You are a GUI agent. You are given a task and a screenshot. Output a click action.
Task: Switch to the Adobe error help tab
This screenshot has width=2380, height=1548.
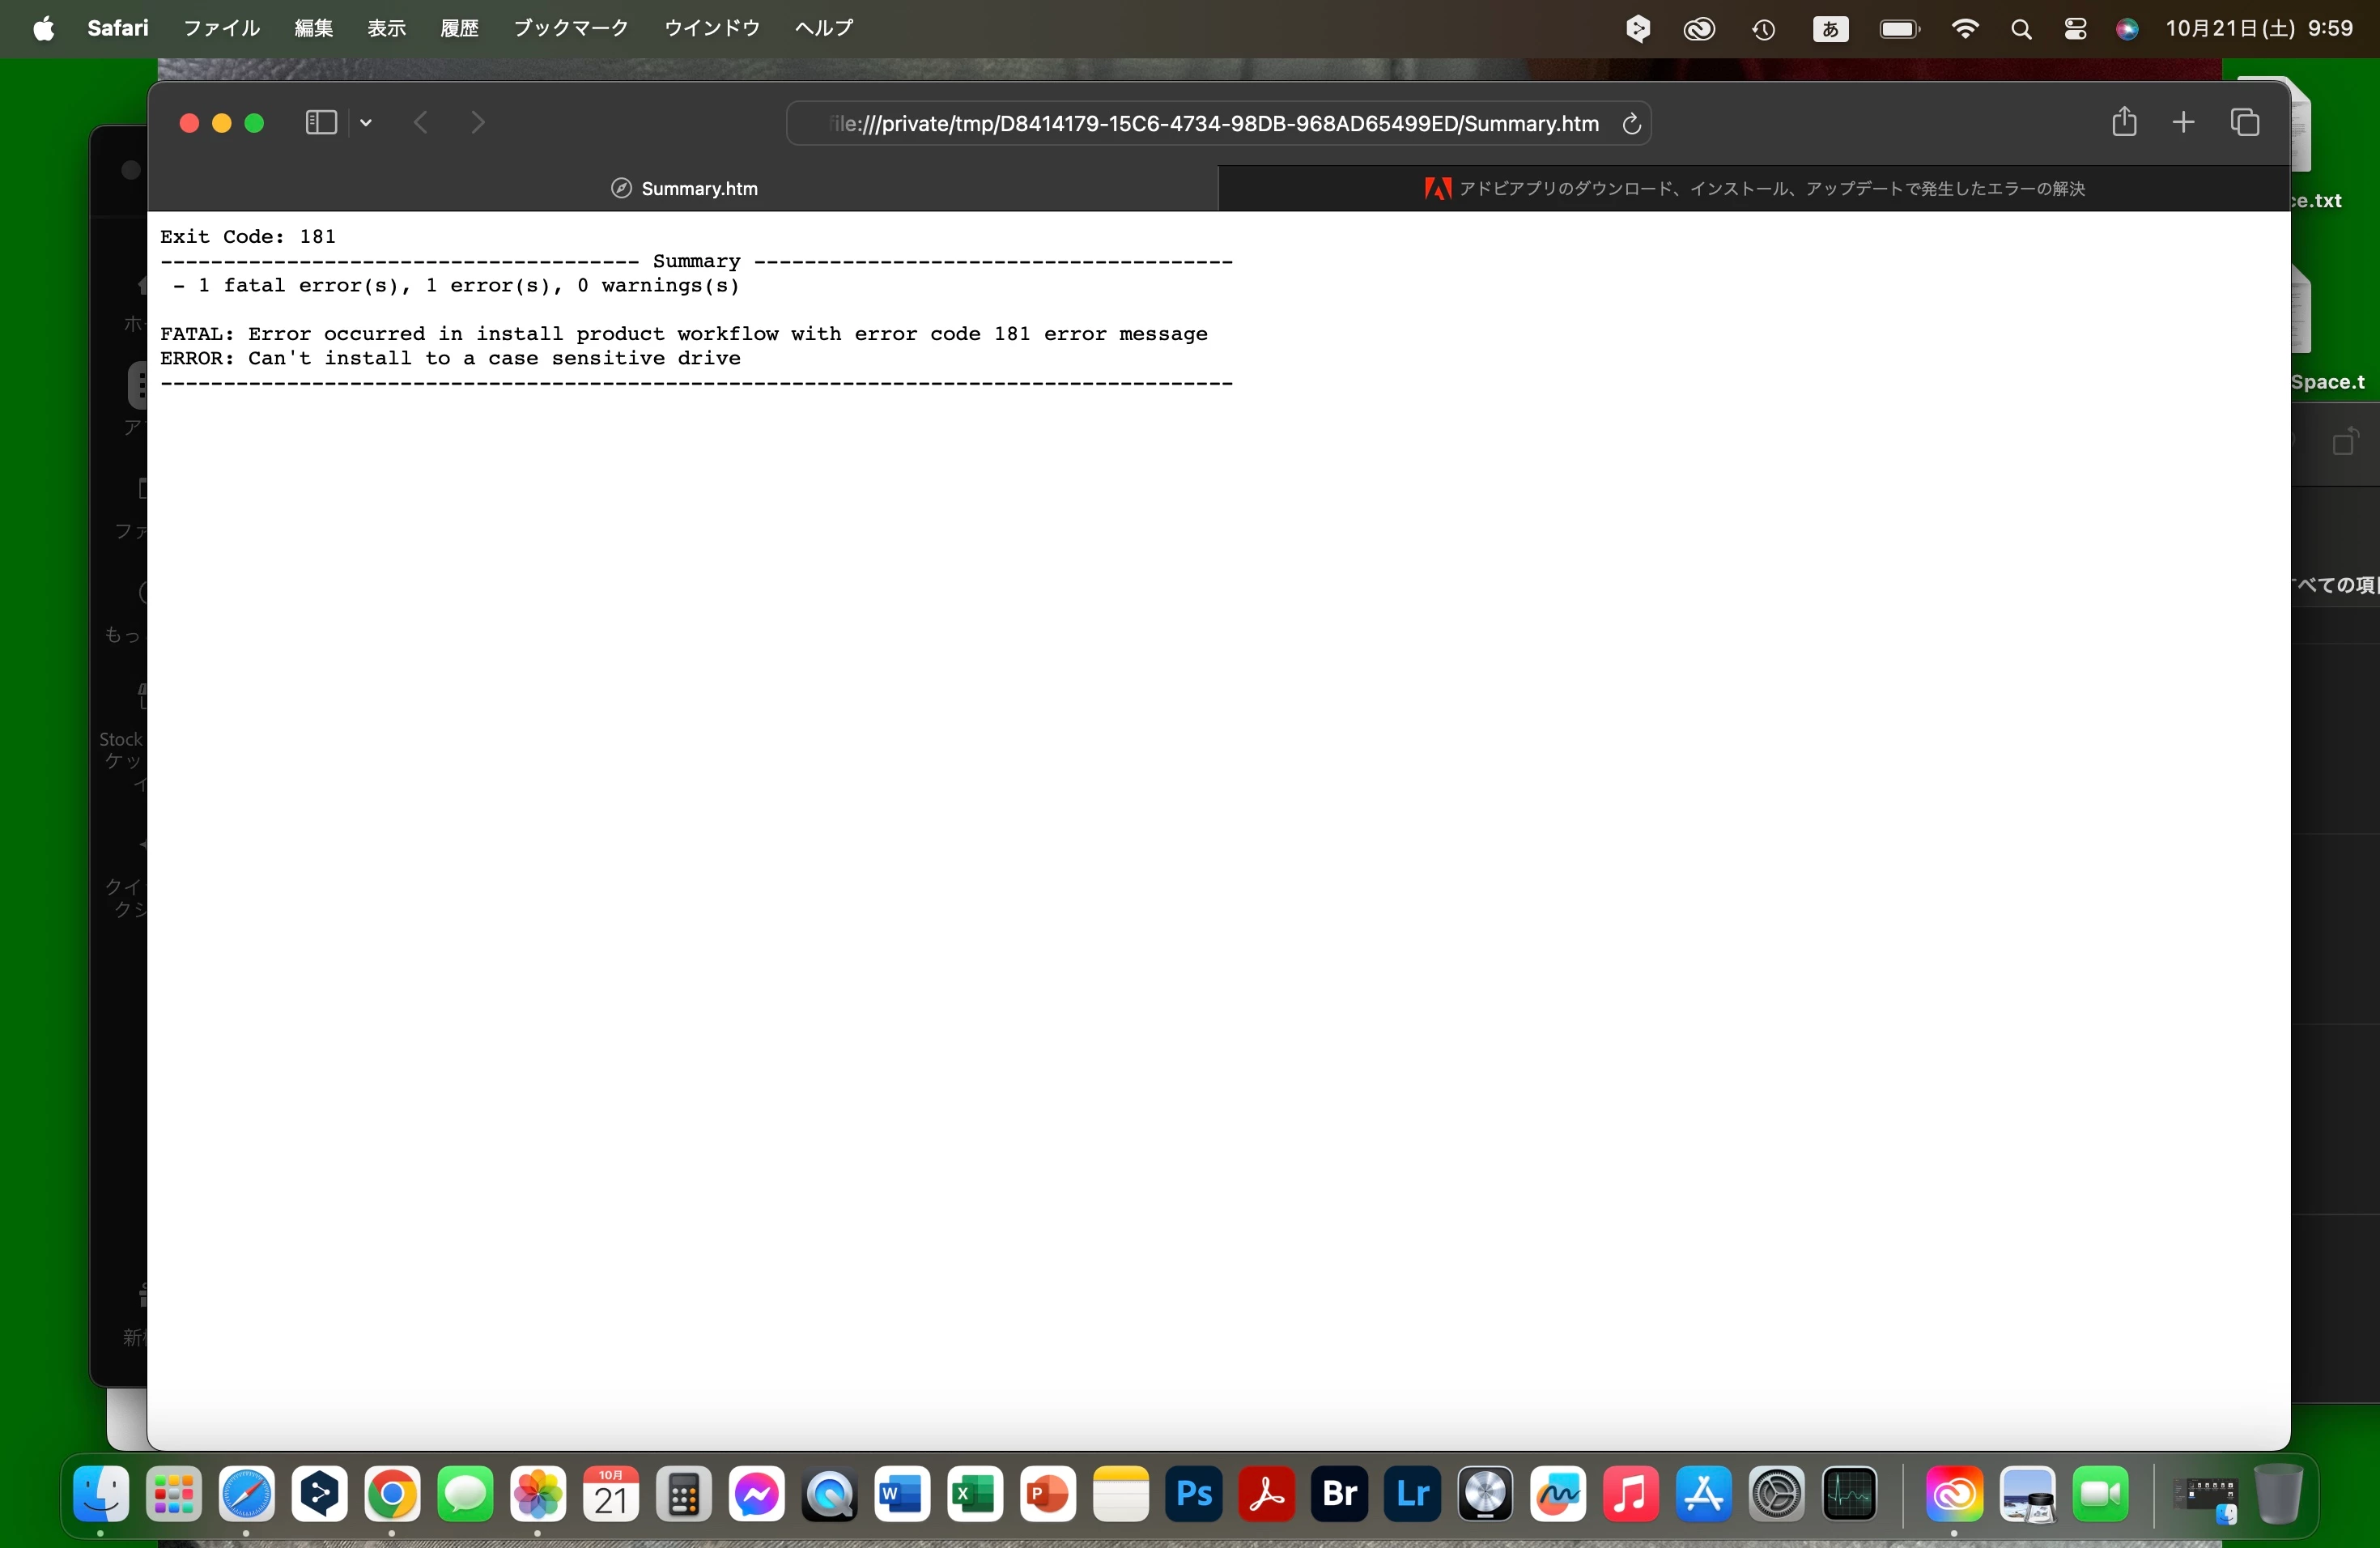point(1754,189)
